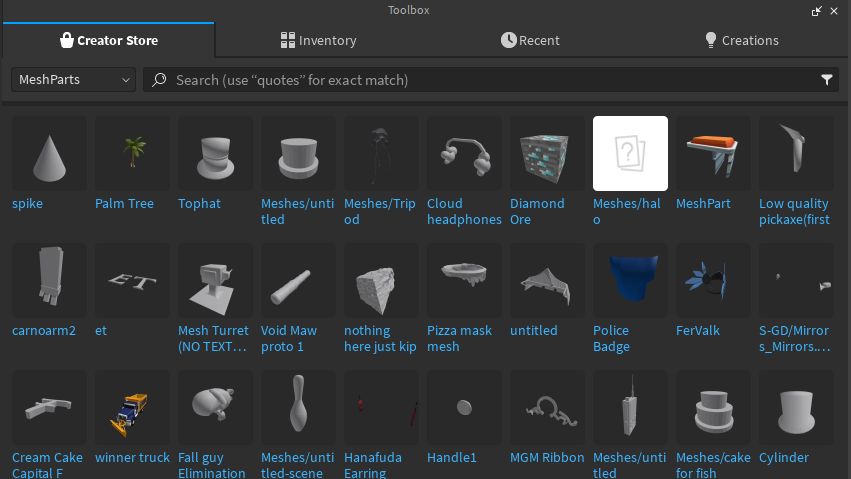The image size is (851, 479).
Task: Click the Mesh Turret asset name
Action: pos(213,339)
